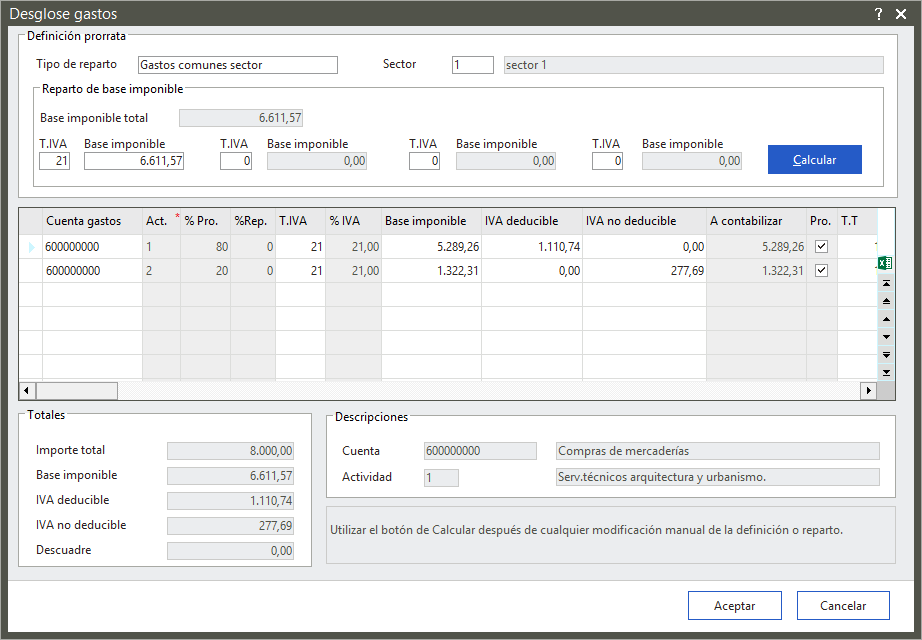Go to next page of grid rows
Screen dimensions: 922x640
tap(886, 354)
